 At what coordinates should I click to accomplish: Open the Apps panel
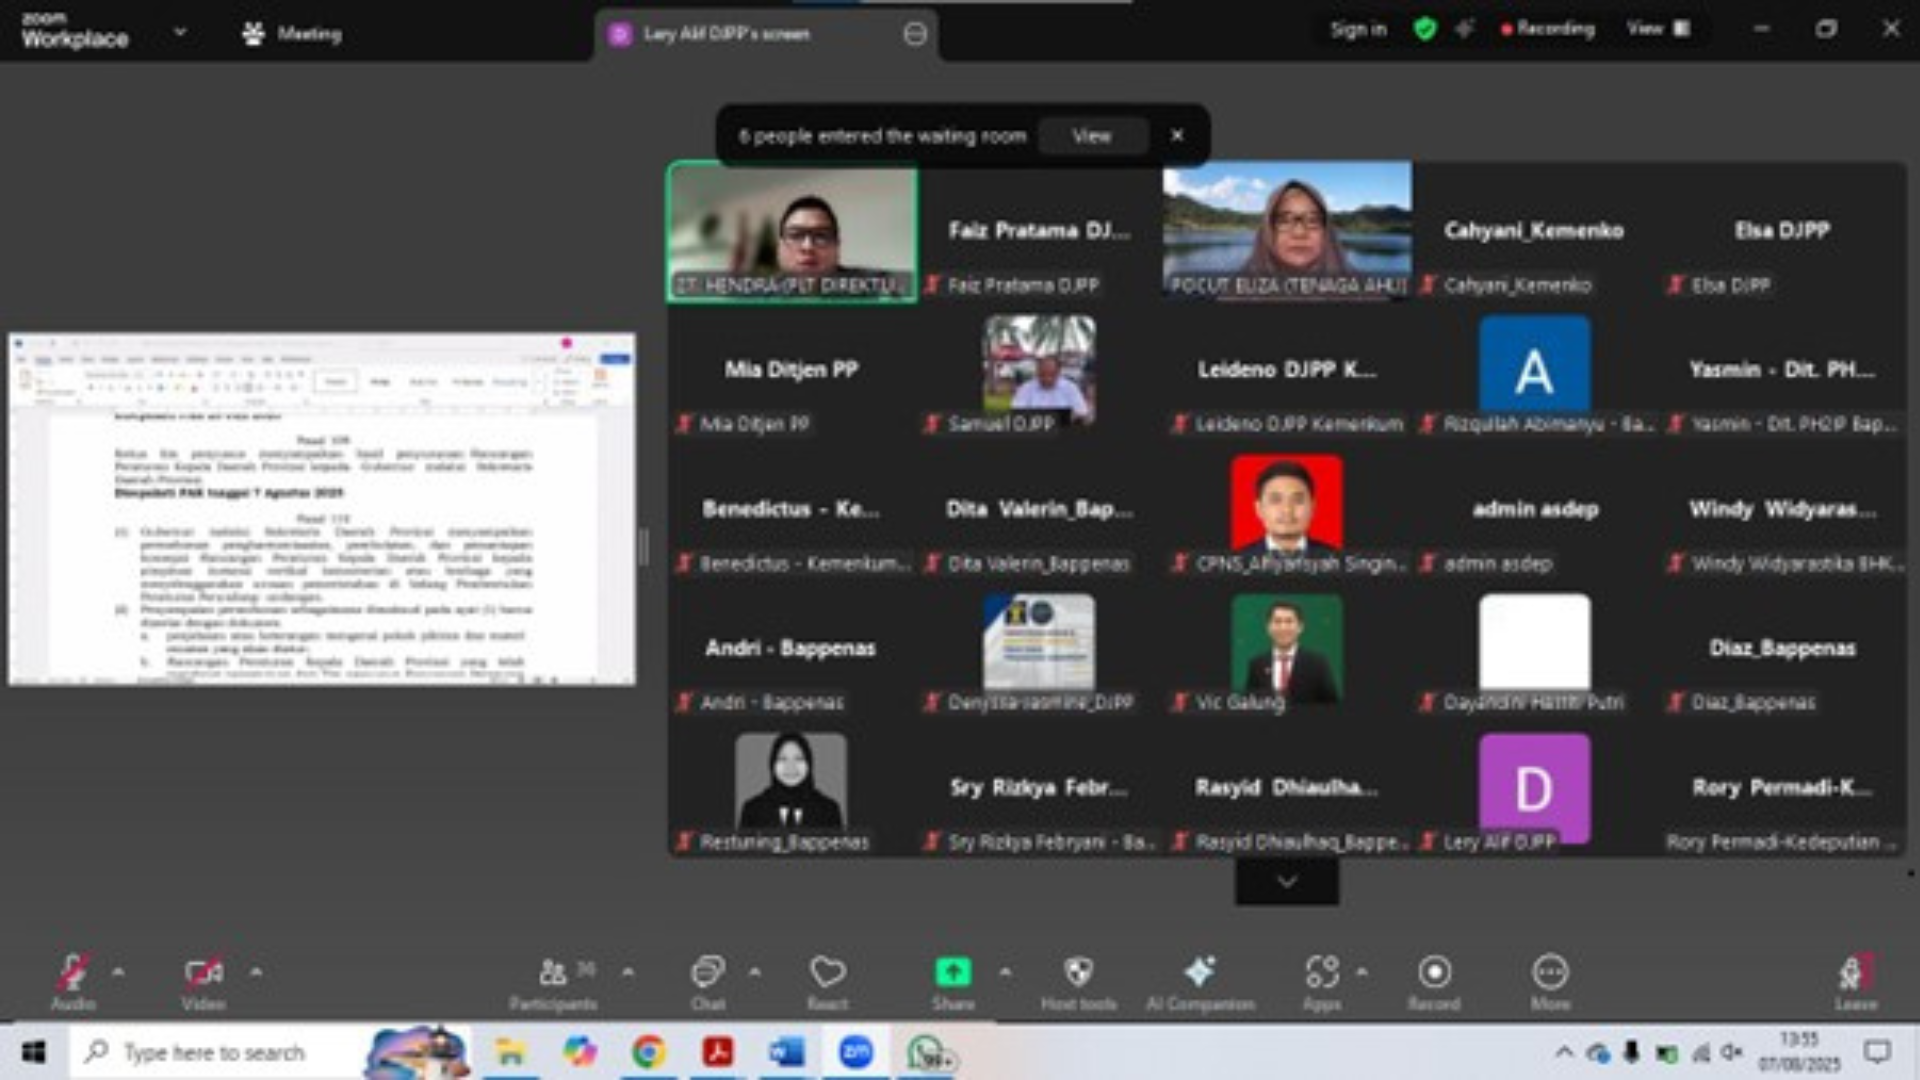[1322, 981]
